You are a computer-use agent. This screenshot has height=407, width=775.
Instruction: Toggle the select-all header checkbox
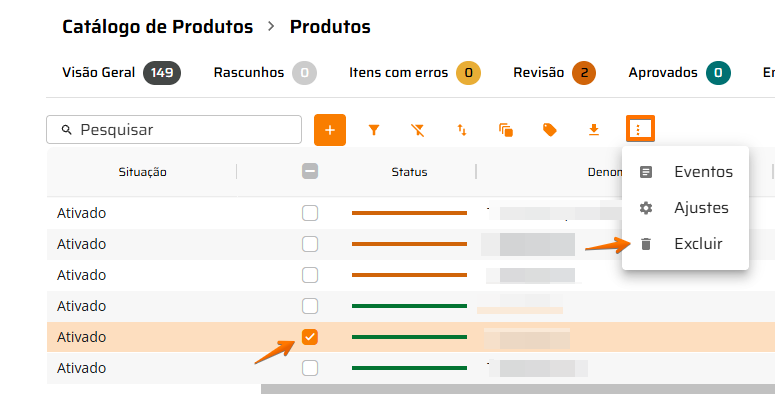point(310,172)
